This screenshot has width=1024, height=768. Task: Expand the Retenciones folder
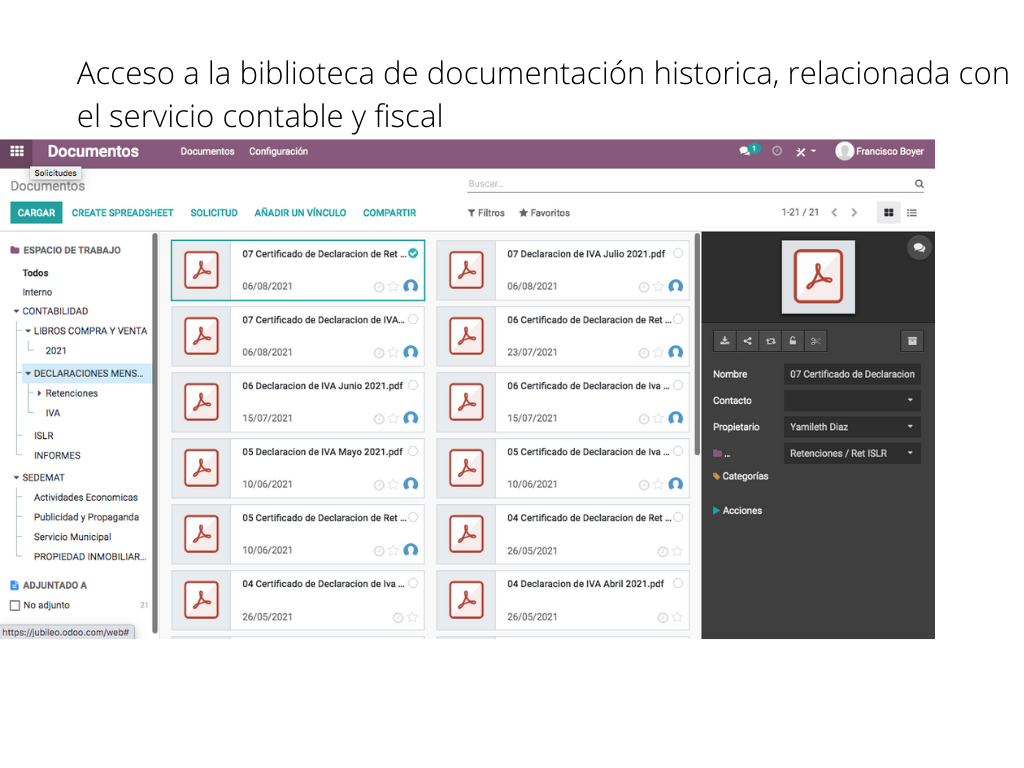click(x=39, y=393)
